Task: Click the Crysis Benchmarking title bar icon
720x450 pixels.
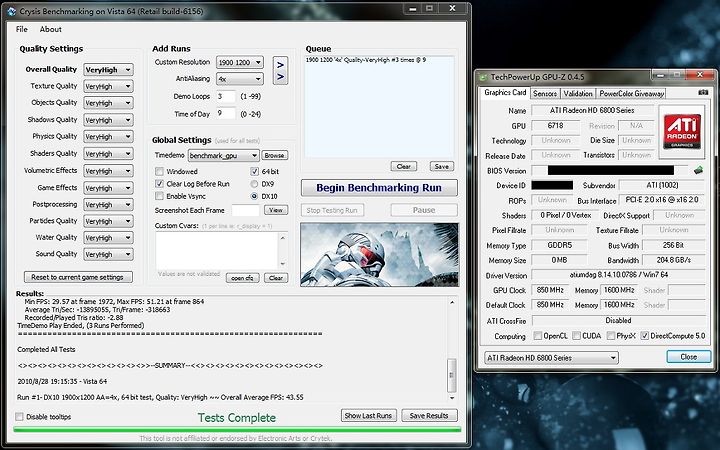Action: click(12, 11)
